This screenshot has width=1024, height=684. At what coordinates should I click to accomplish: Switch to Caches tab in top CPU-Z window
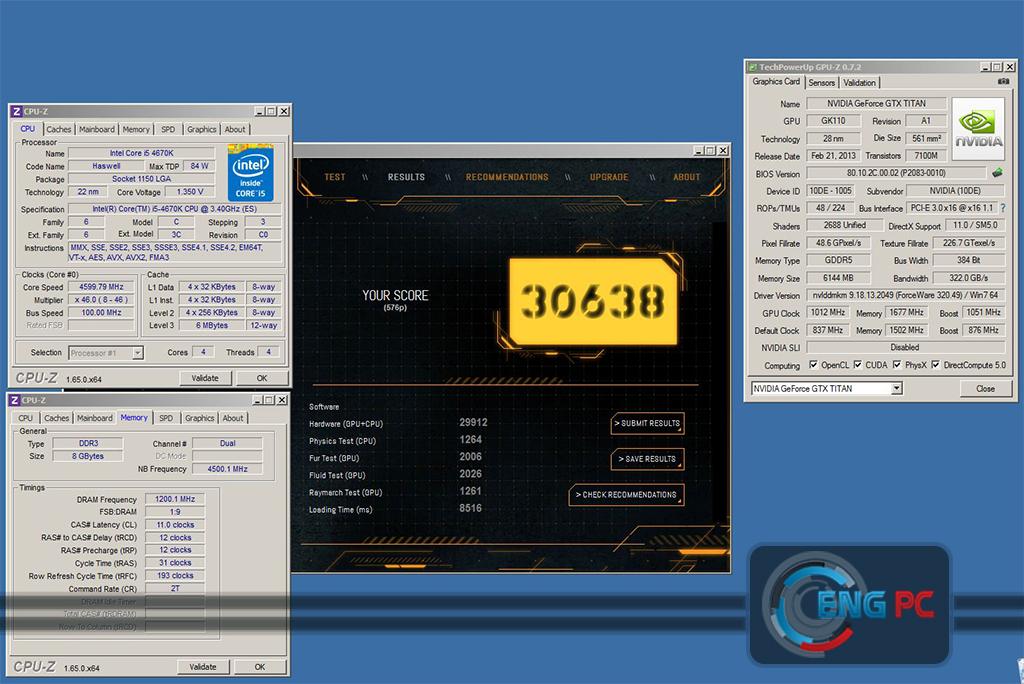58,129
